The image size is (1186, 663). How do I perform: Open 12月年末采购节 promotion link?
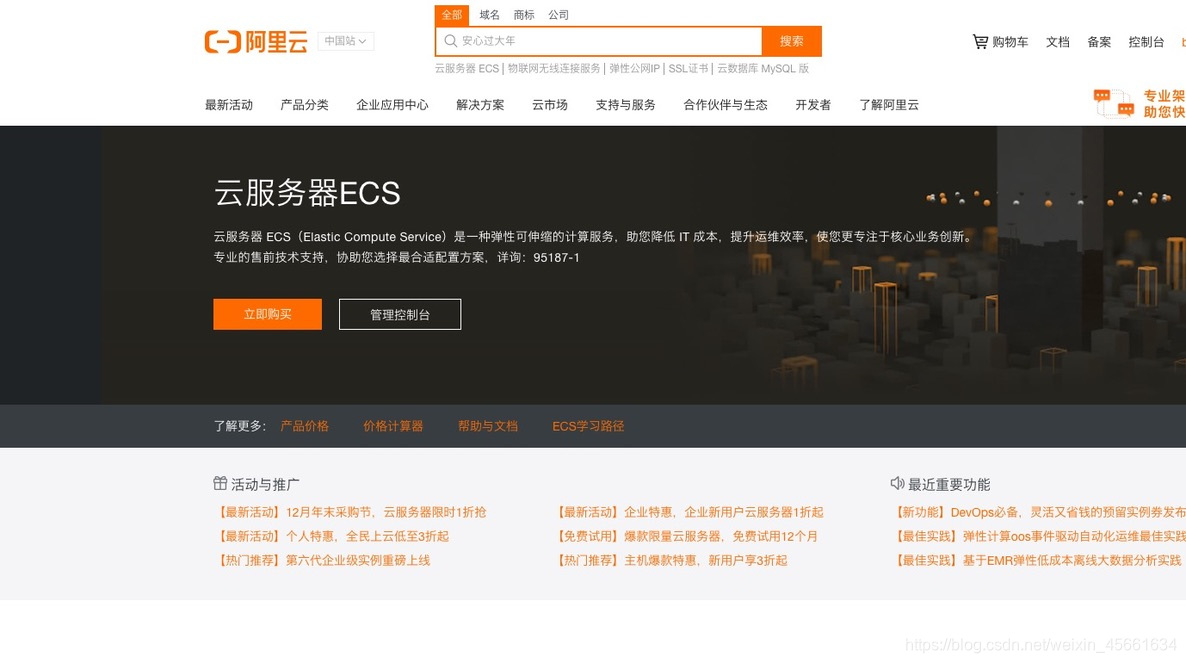(x=350, y=513)
